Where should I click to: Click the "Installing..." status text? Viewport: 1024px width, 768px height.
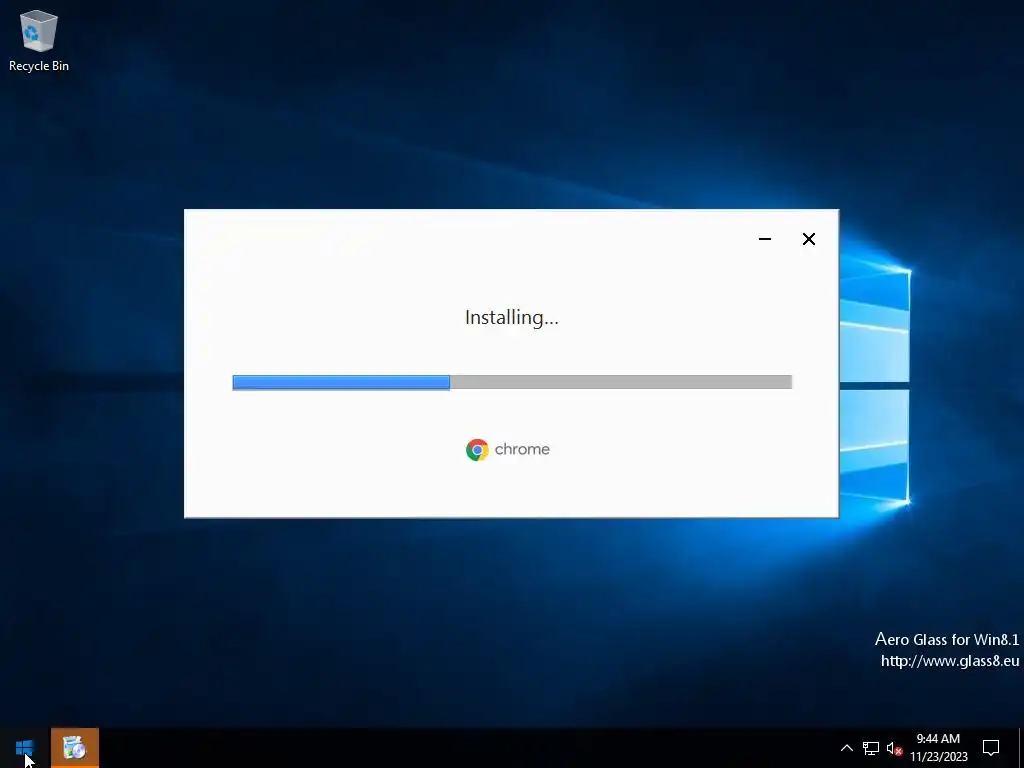(x=512, y=317)
